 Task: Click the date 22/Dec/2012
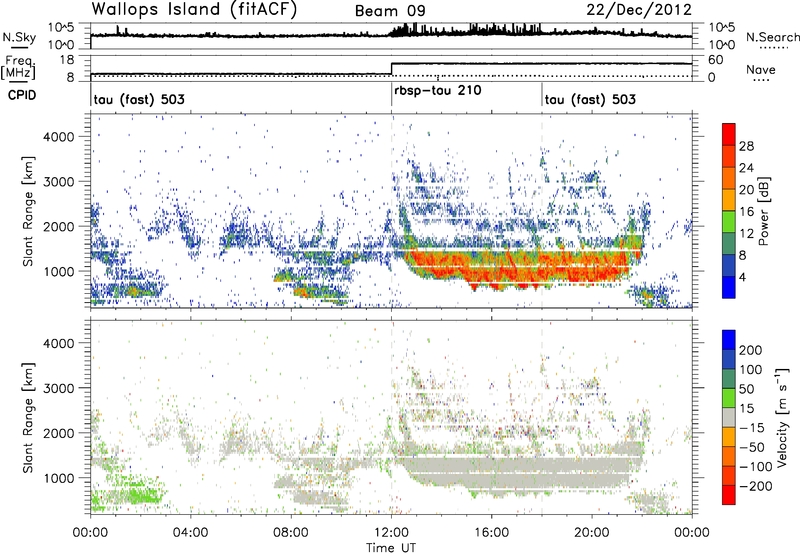[x=639, y=9]
